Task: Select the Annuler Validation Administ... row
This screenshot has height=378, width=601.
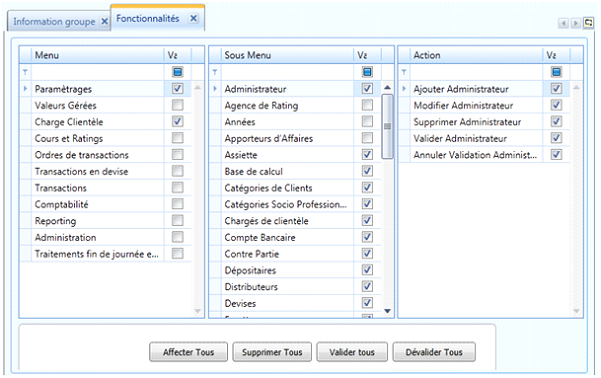Action: (484, 155)
